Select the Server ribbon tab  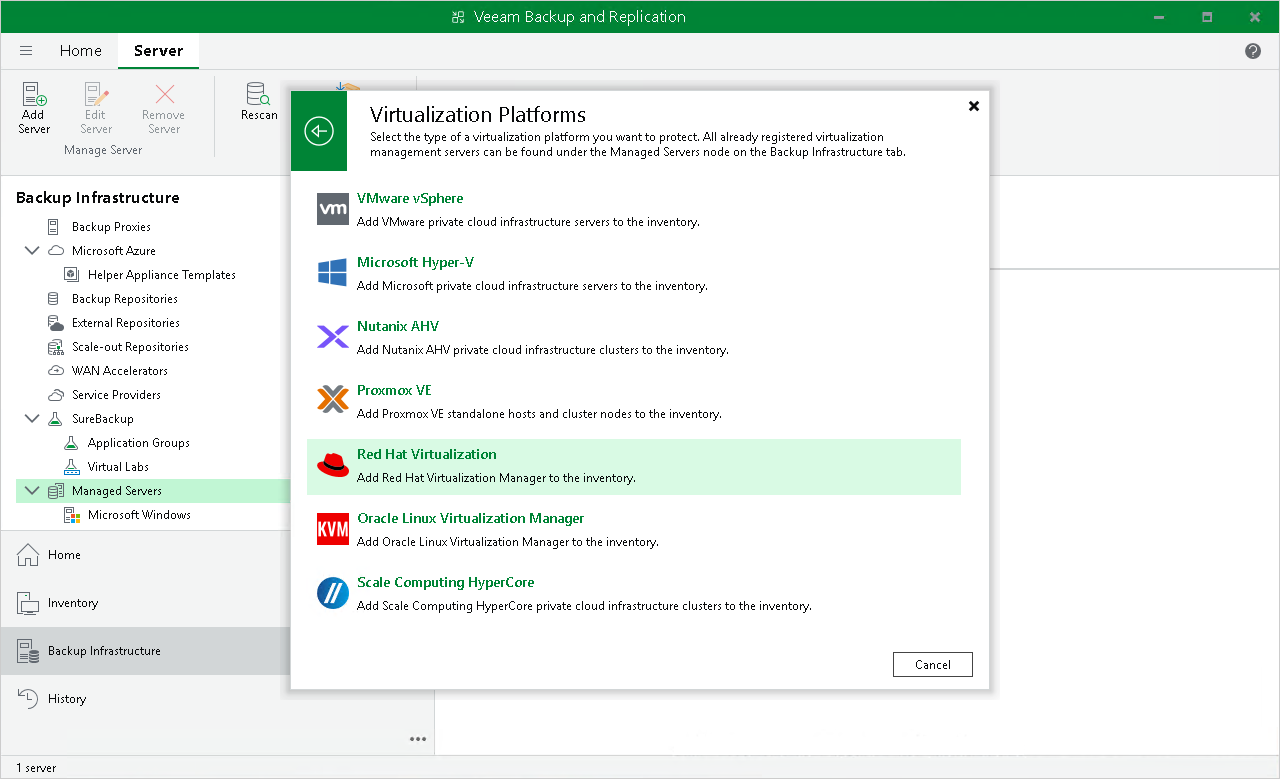click(x=158, y=51)
